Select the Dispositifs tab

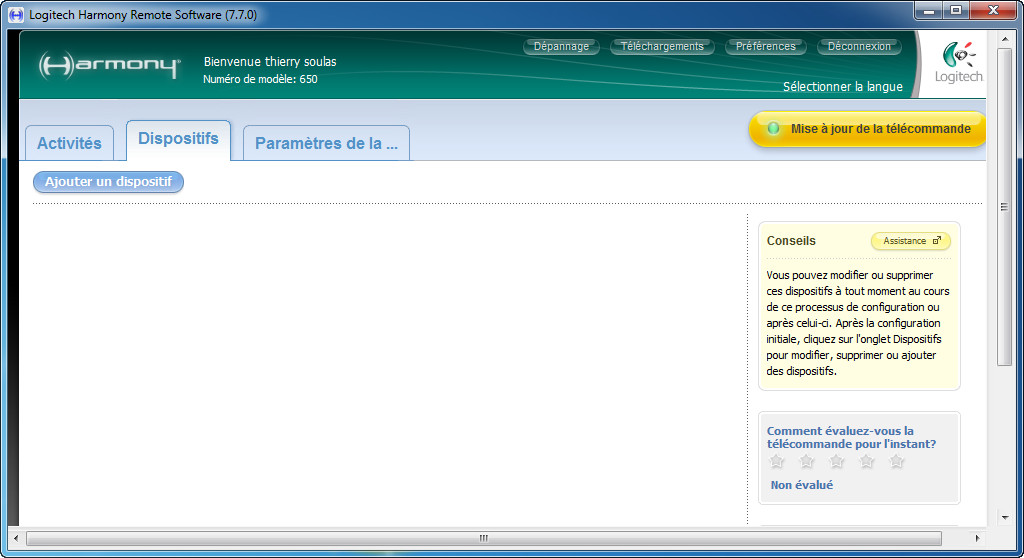(x=178, y=139)
